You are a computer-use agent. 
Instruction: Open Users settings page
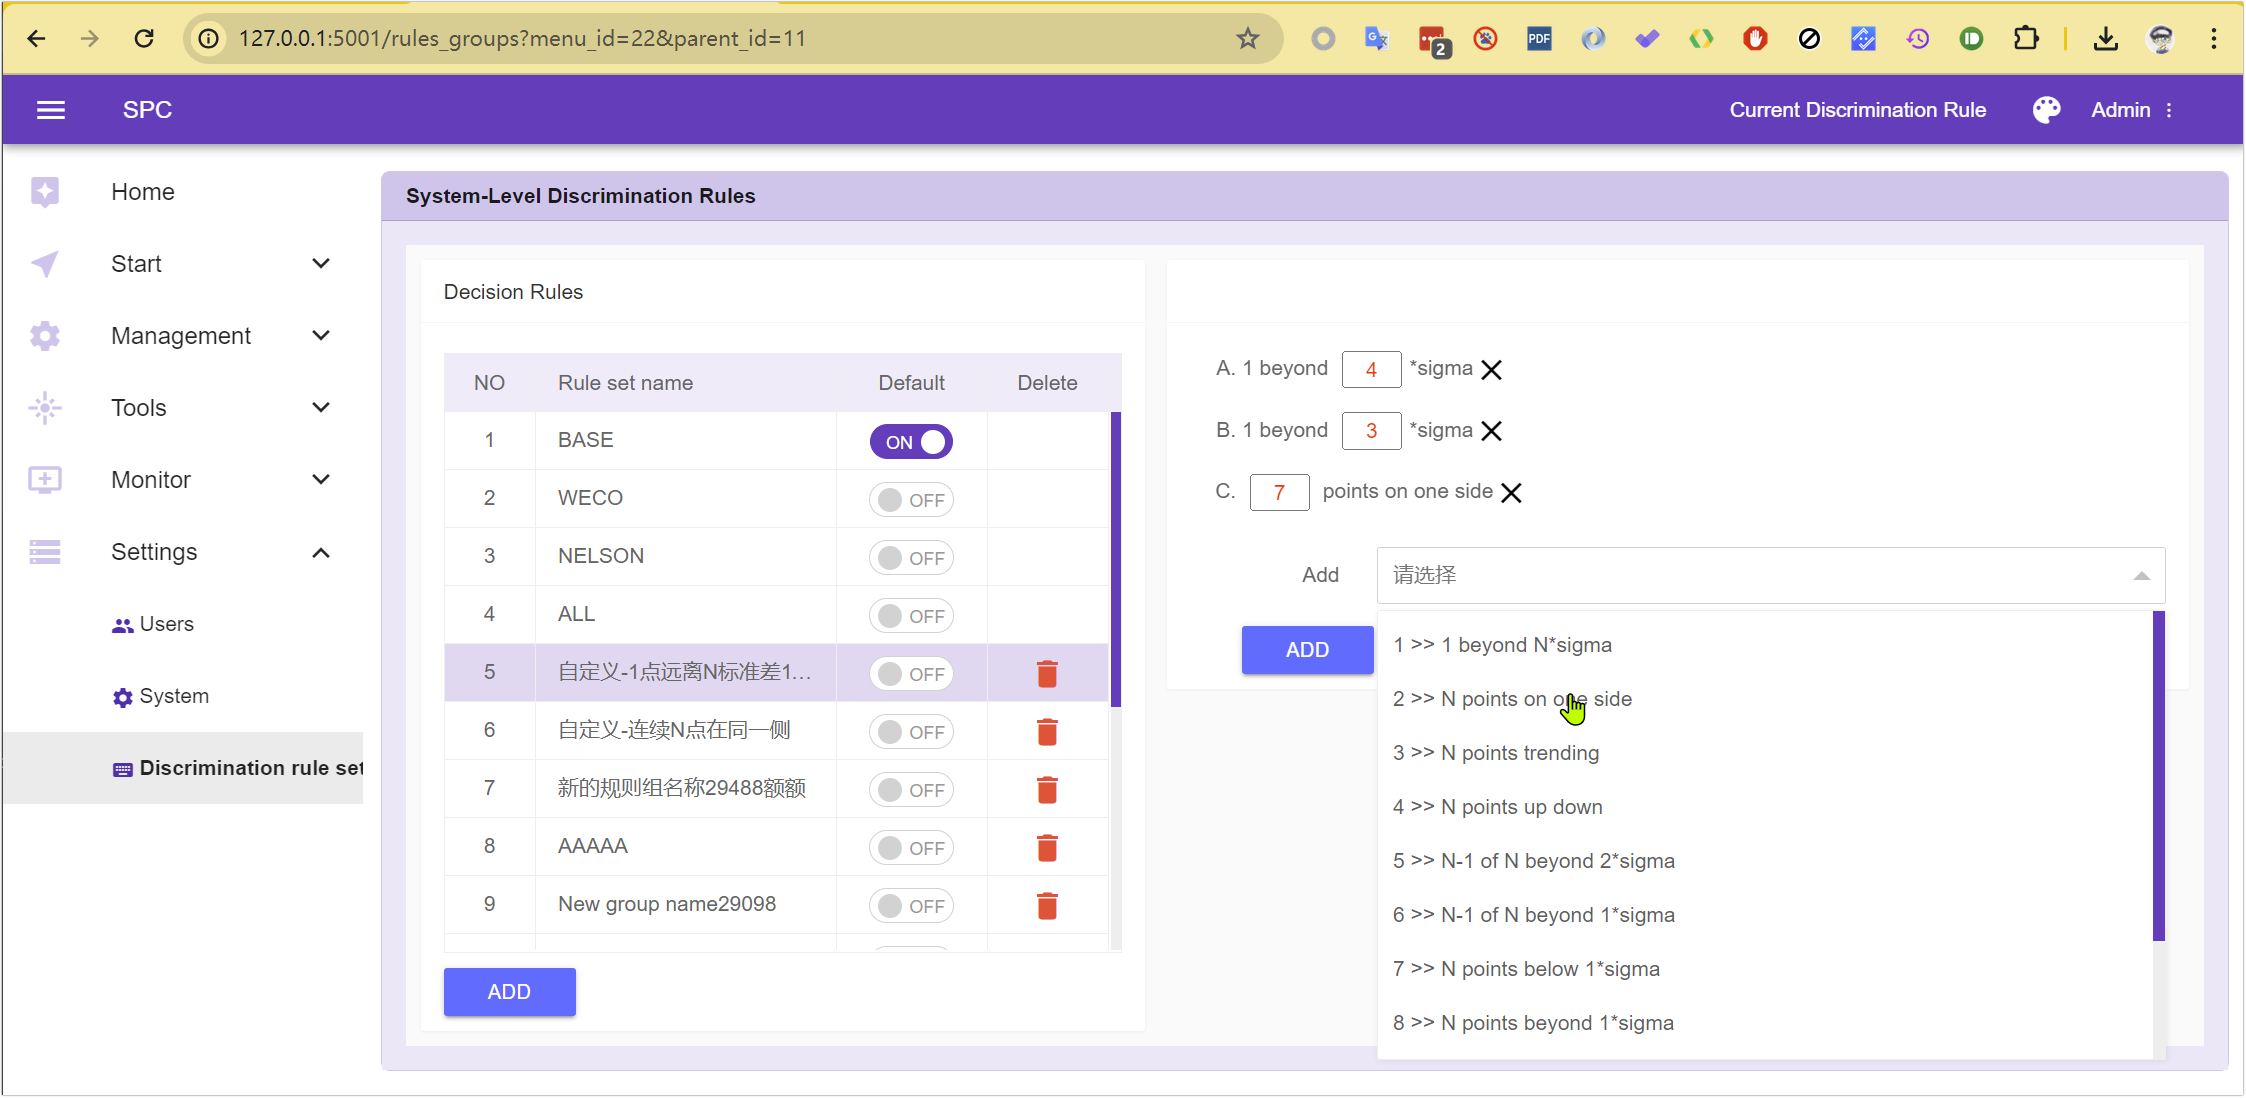[183, 624]
